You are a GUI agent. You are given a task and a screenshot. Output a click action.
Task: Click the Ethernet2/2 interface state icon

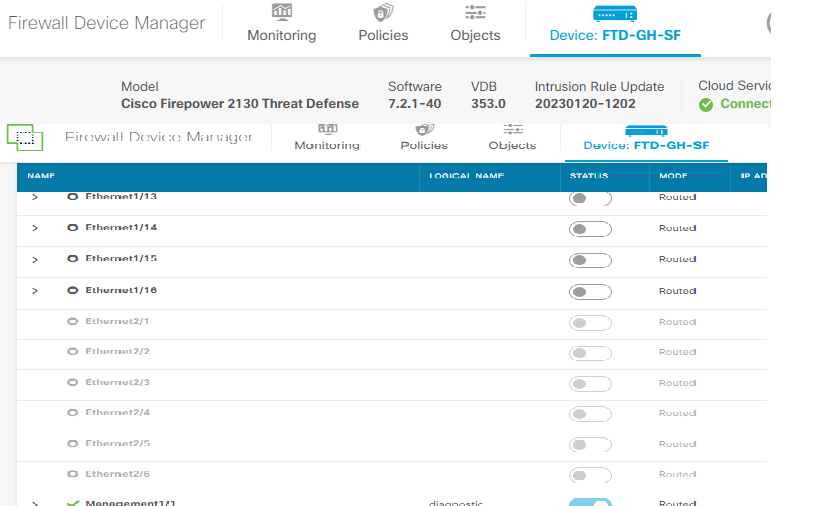click(73, 351)
